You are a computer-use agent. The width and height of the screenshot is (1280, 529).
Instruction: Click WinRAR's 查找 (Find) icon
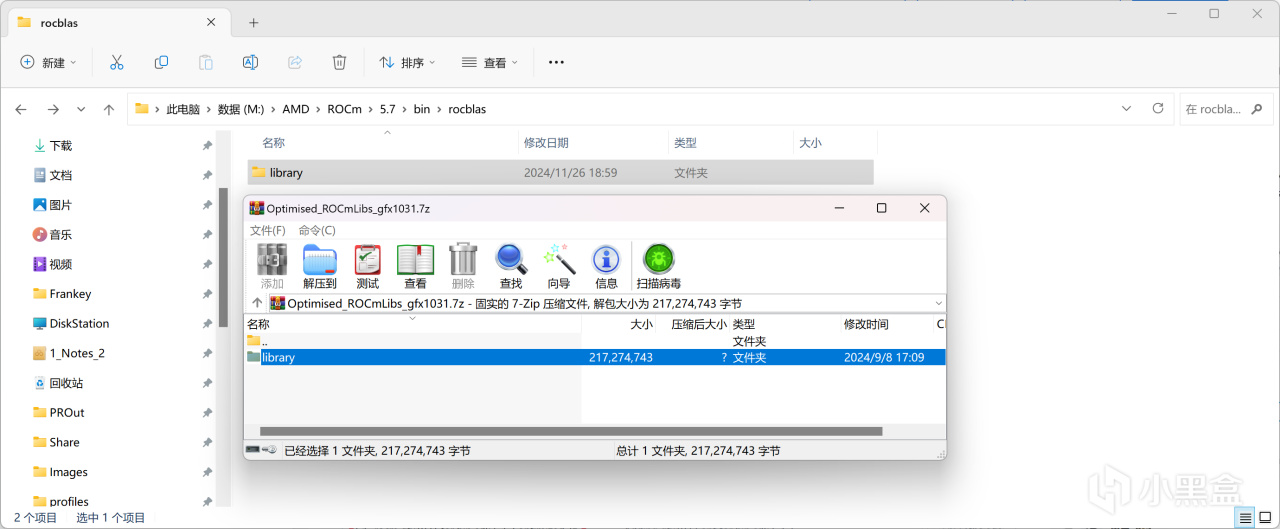511,266
